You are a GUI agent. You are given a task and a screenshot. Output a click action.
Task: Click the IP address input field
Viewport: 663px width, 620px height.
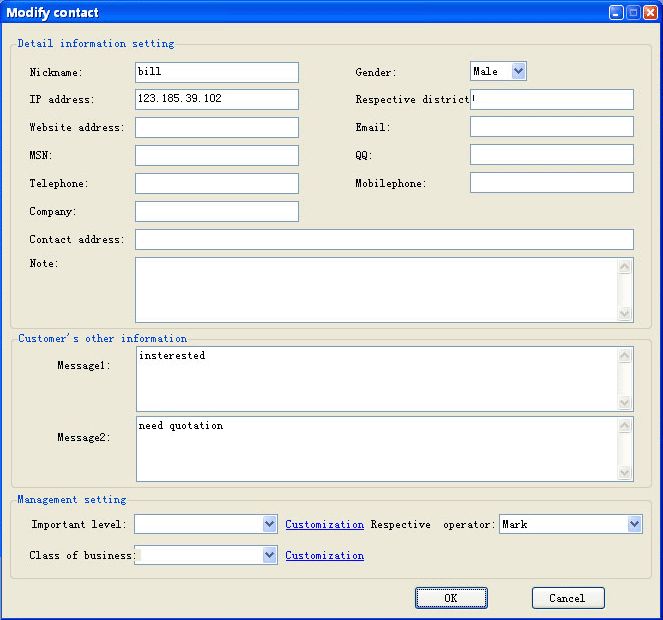(x=217, y=99)
